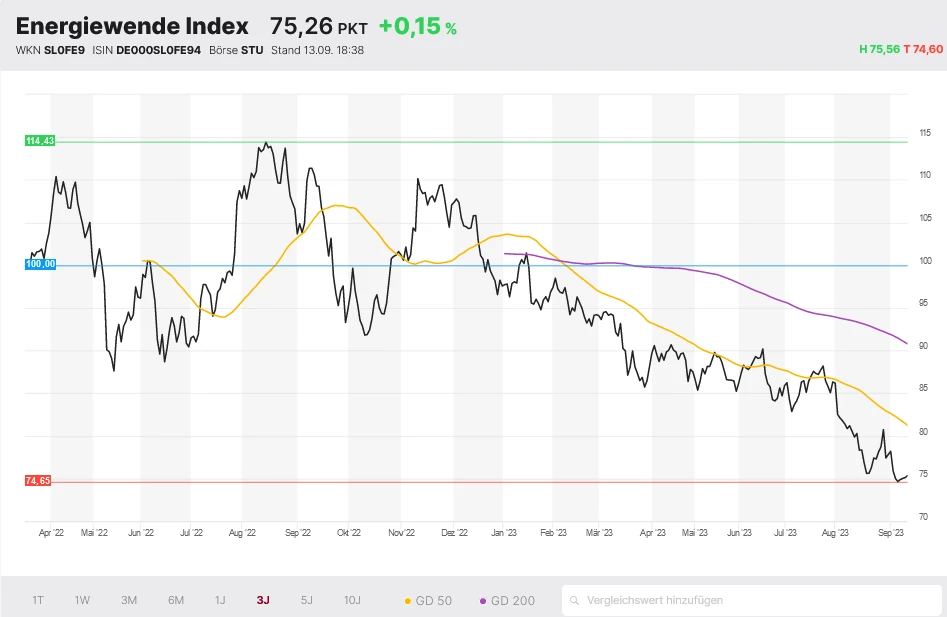
Task: Click the Energiewende Index title
Action: pos(132,26)
